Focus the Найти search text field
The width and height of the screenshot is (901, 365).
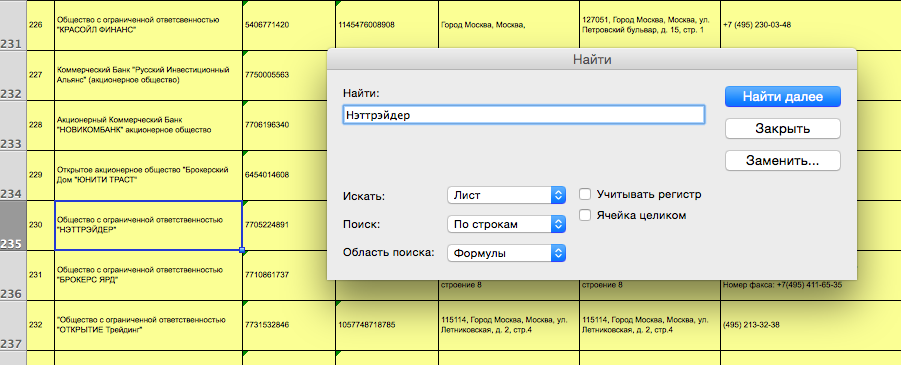pos(523,114)
